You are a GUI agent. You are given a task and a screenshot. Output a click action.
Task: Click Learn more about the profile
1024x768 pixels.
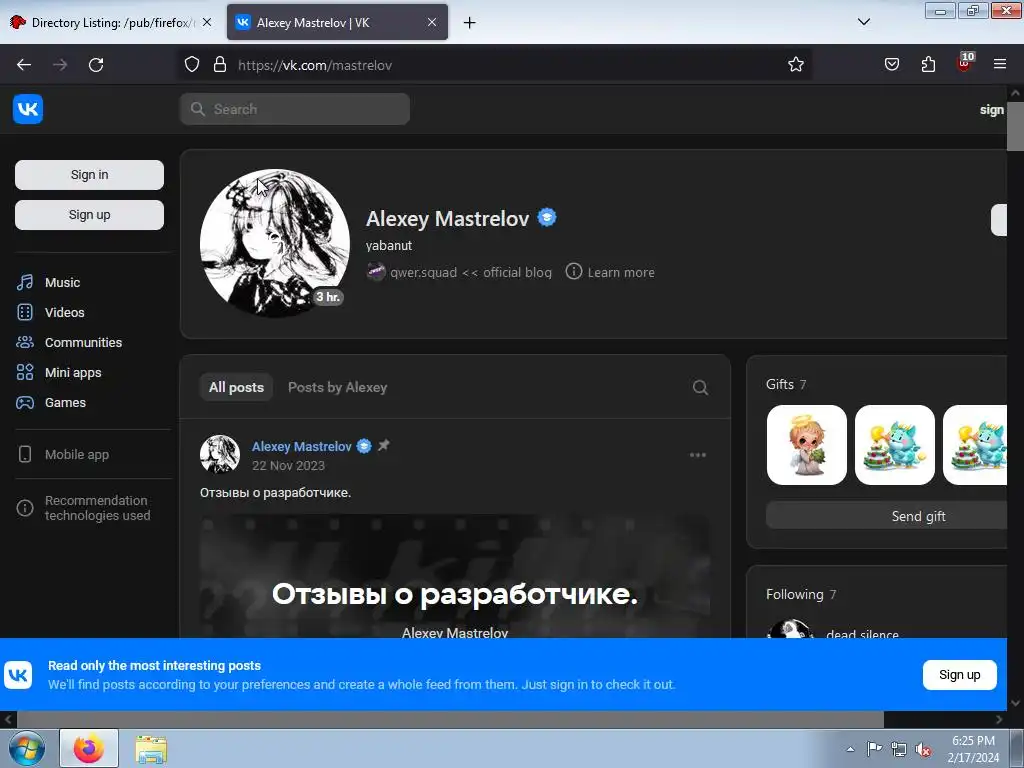[610, 272]
